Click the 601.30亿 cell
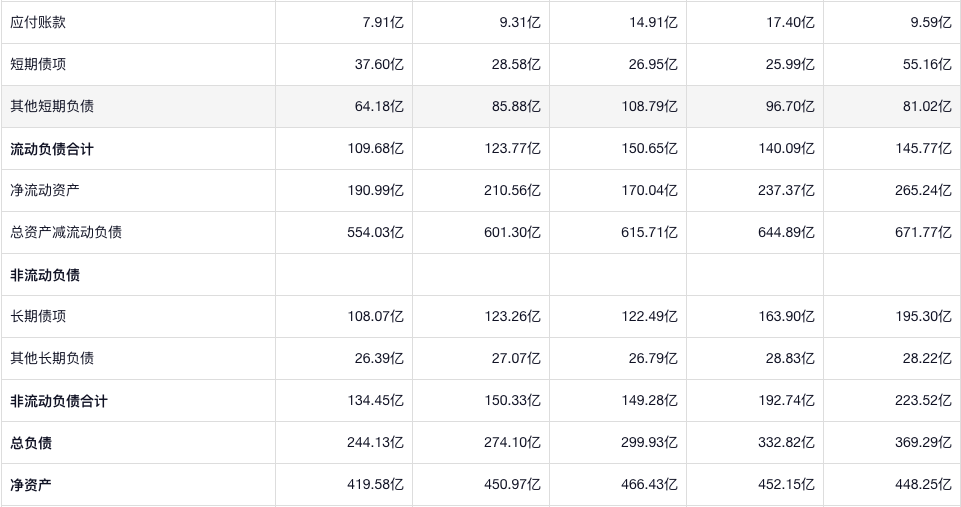Viewport: 961px width, 507px height. 512,232
